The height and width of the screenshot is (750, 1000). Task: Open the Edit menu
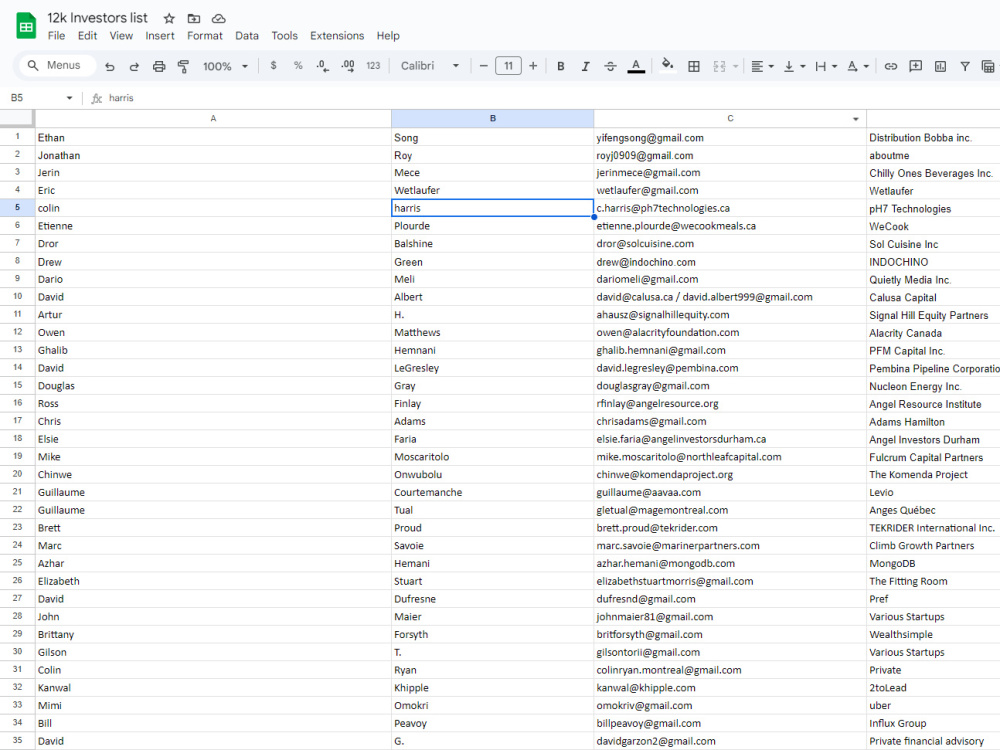tap(87, 36)
